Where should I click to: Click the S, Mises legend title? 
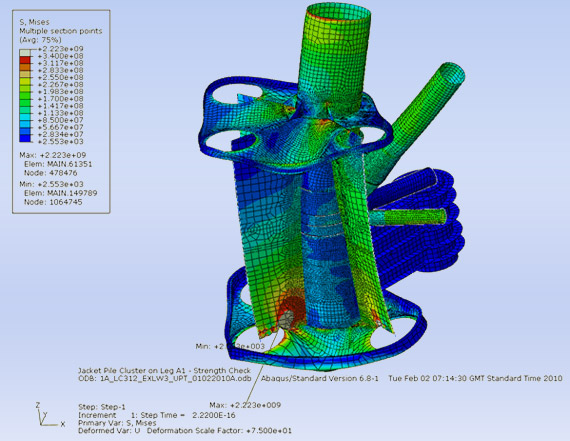click(x=34, y=22)
